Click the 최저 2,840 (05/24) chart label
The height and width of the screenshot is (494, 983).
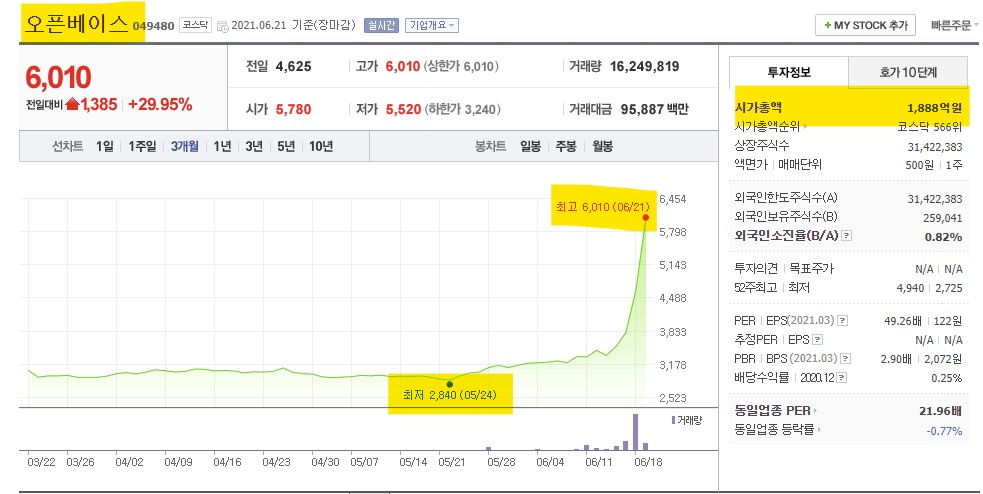449,396
